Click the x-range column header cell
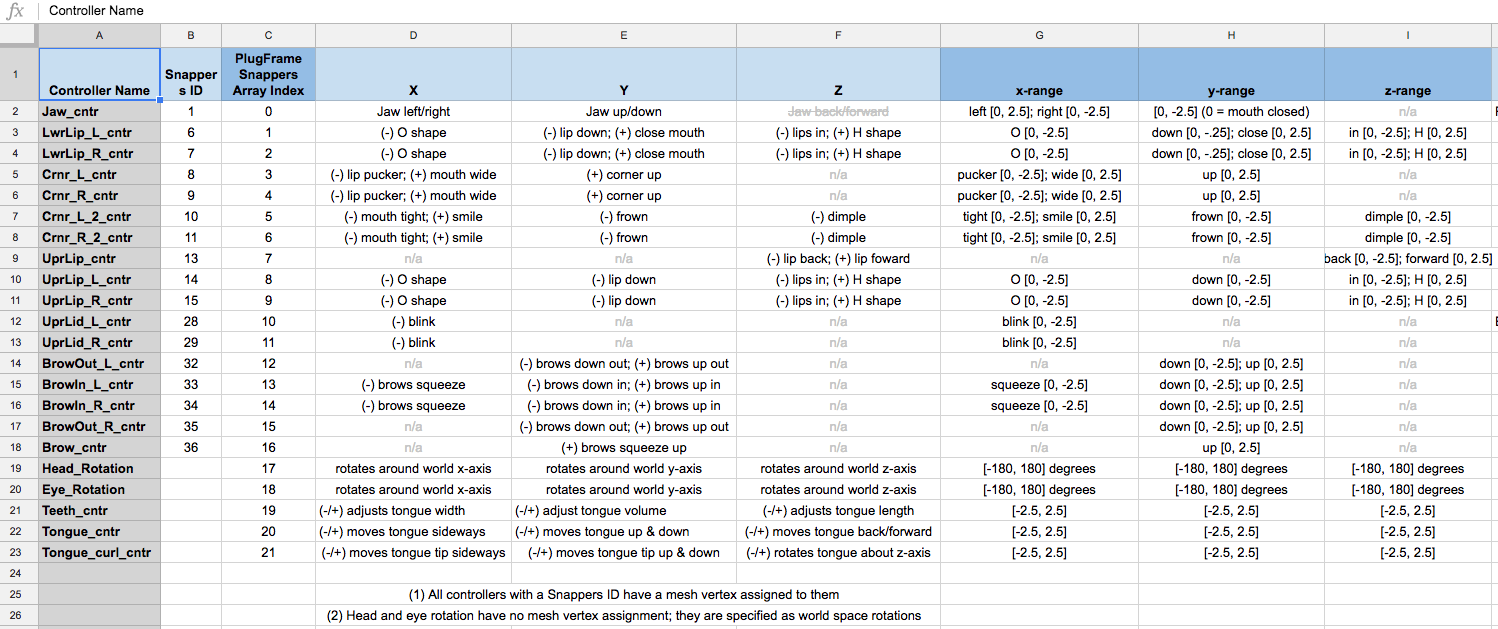The height and width of the screenshot is (629, 1498). click(1039, 74)
